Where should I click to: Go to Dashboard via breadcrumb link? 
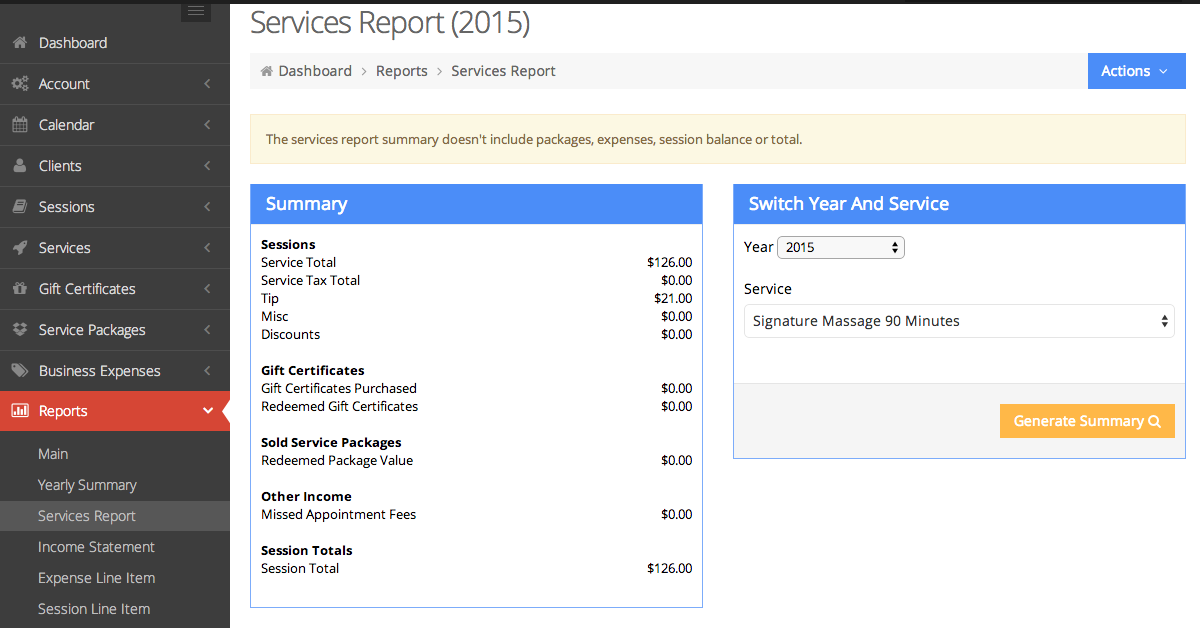pyautogui.click(x=314, y=71)
